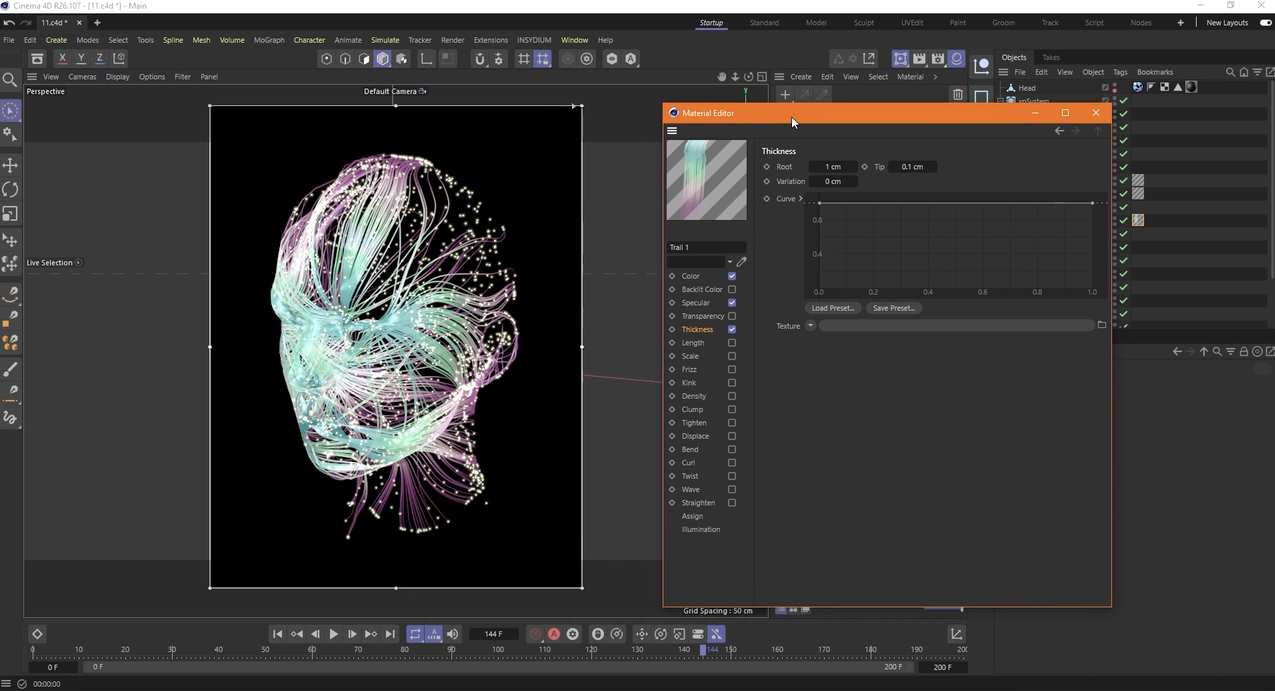Enable the Transparency channel checkbox
This screenshot has height=691, width=1275.
click(x=732, y=316)
